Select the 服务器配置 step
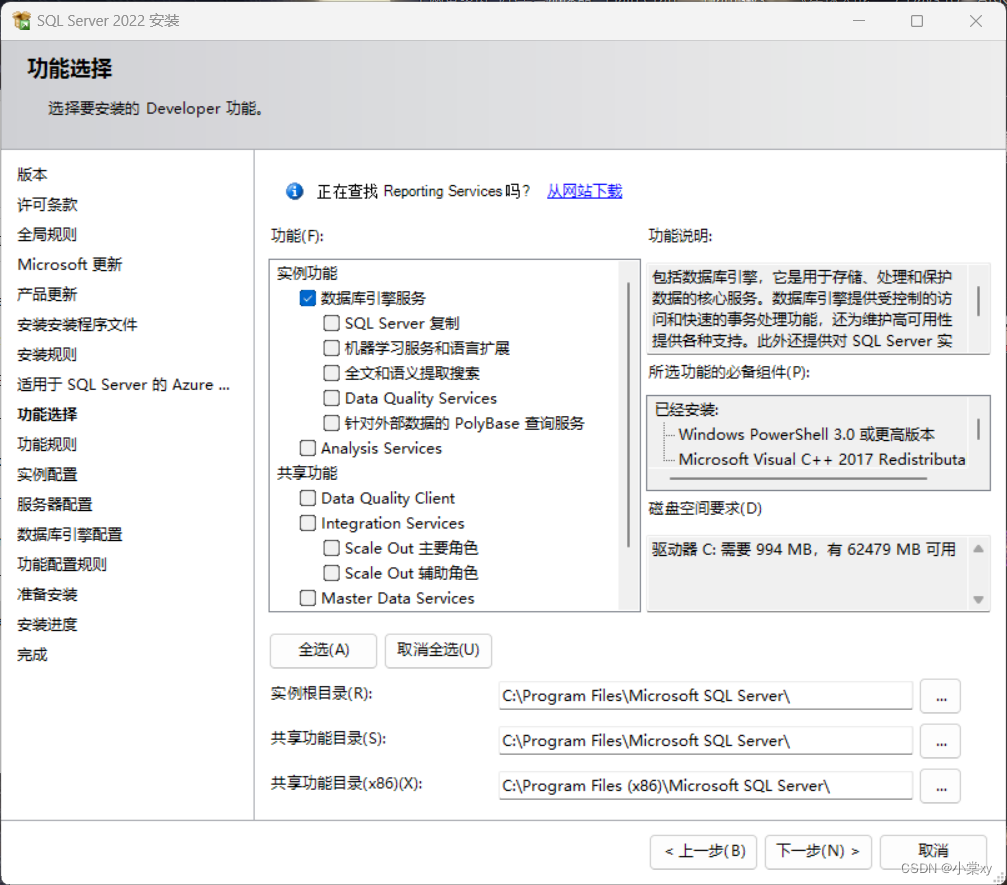The height and width of the screenshot is (885, 1007). [x=55, y=505]
